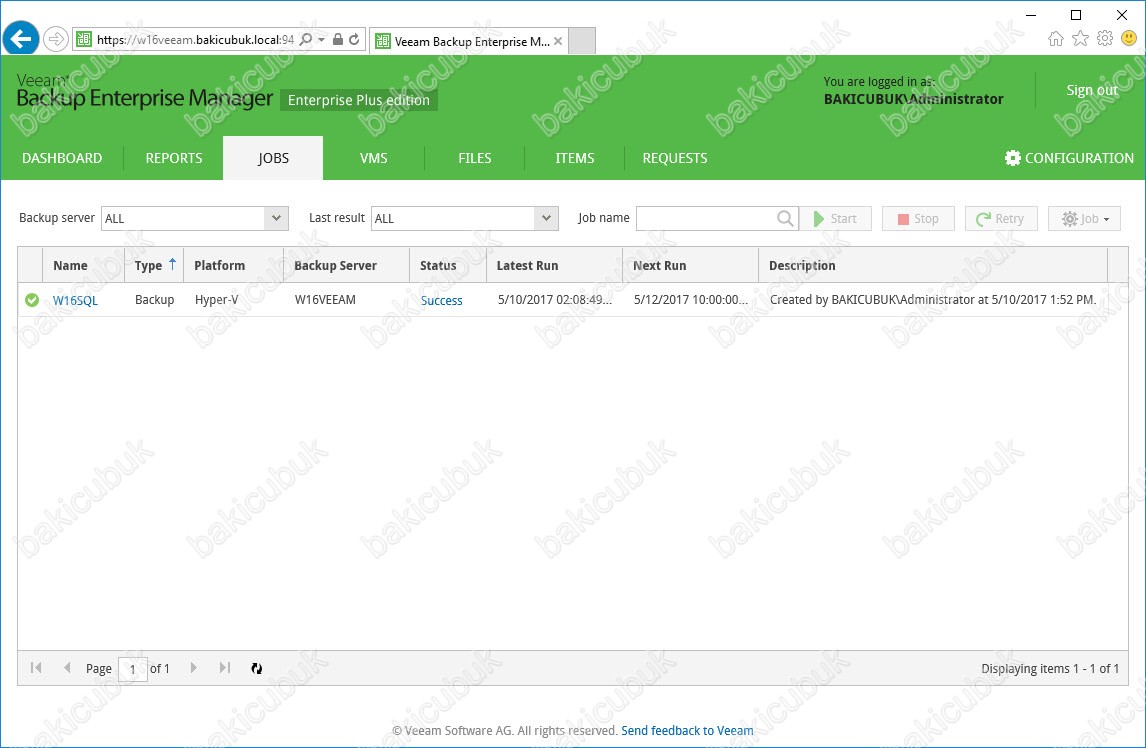Click the smiley feedback icon
This screenshot has height=748, width=1146.
(x=1129, y=38)
